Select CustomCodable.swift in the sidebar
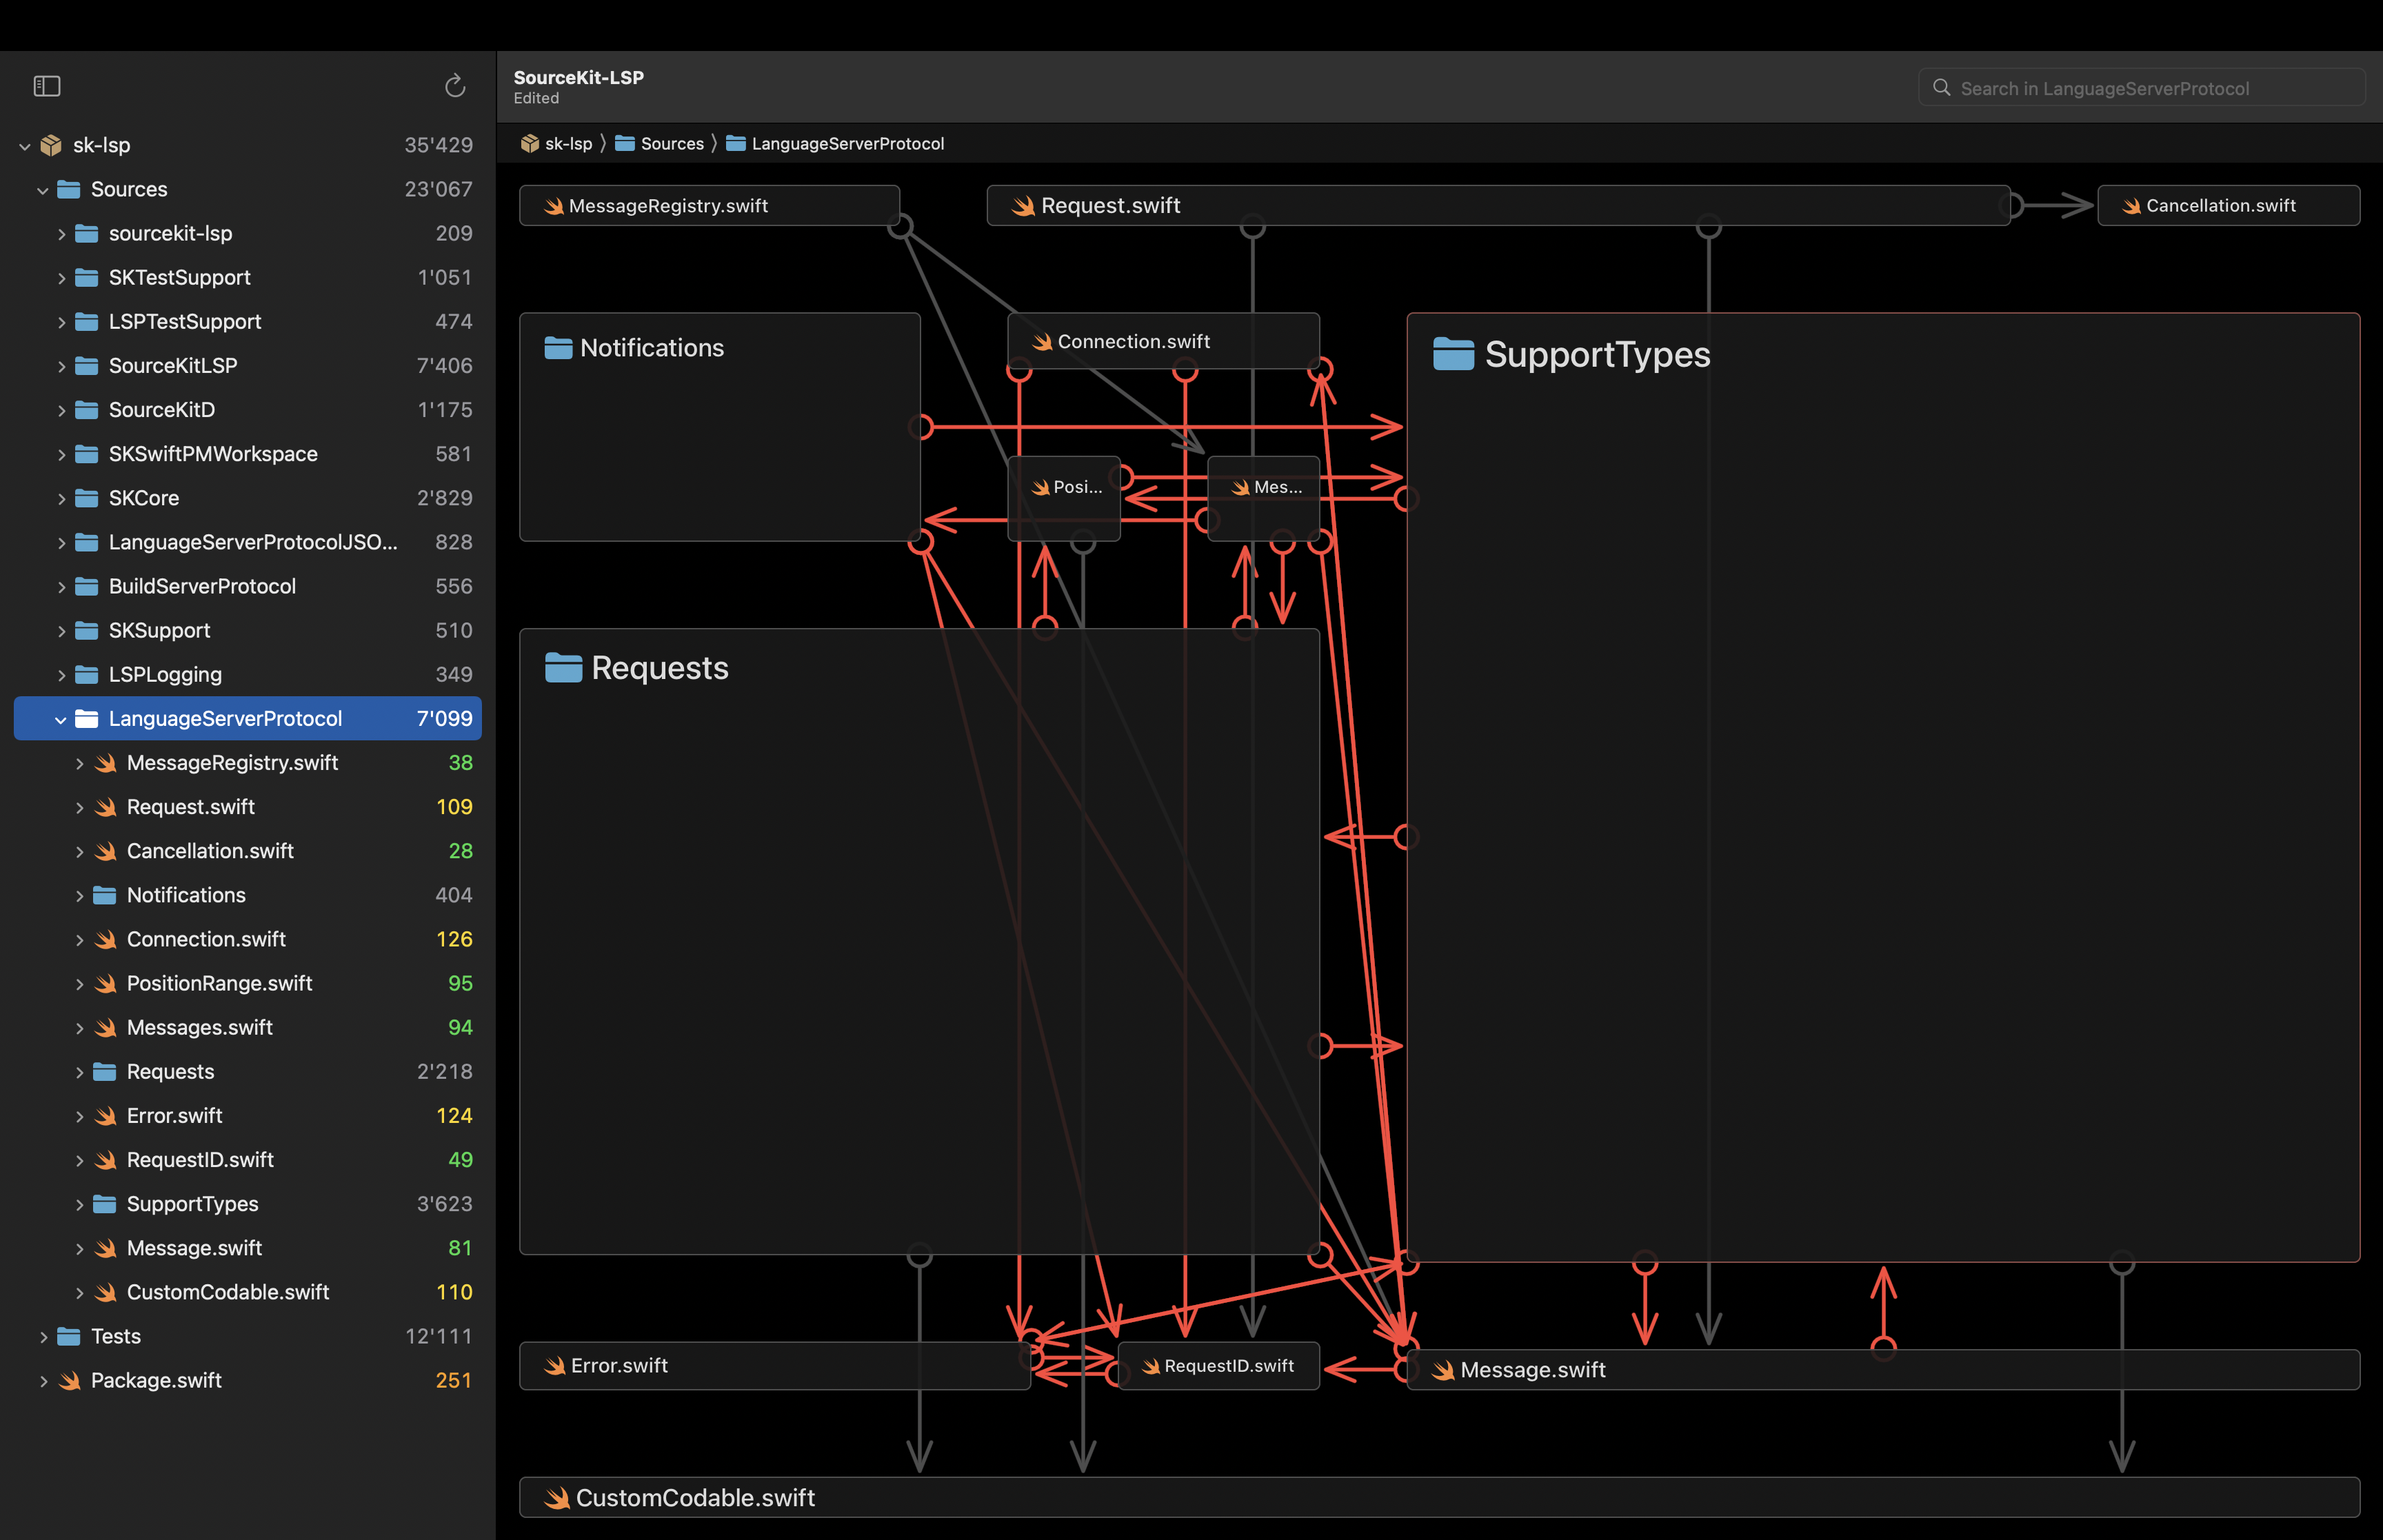Image resolution: width=2383 pixels, height=1540 pixels. click(248, 1292)
